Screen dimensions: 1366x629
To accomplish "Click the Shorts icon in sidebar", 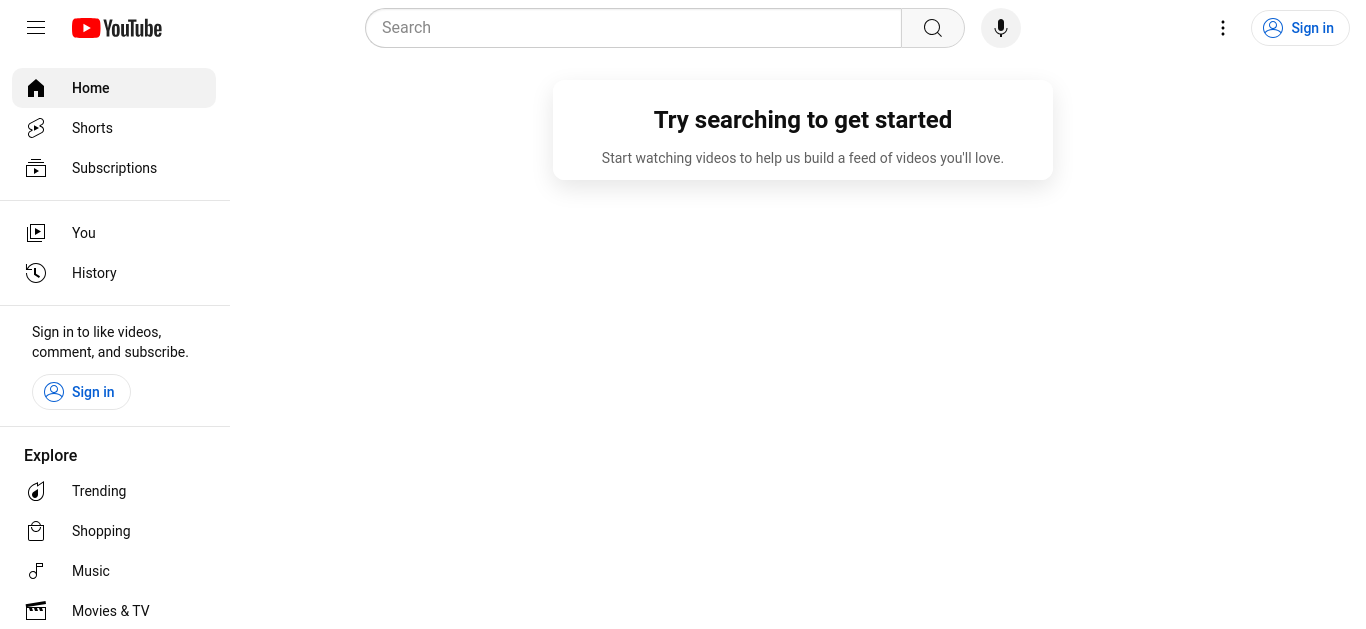I will [36, 128].
